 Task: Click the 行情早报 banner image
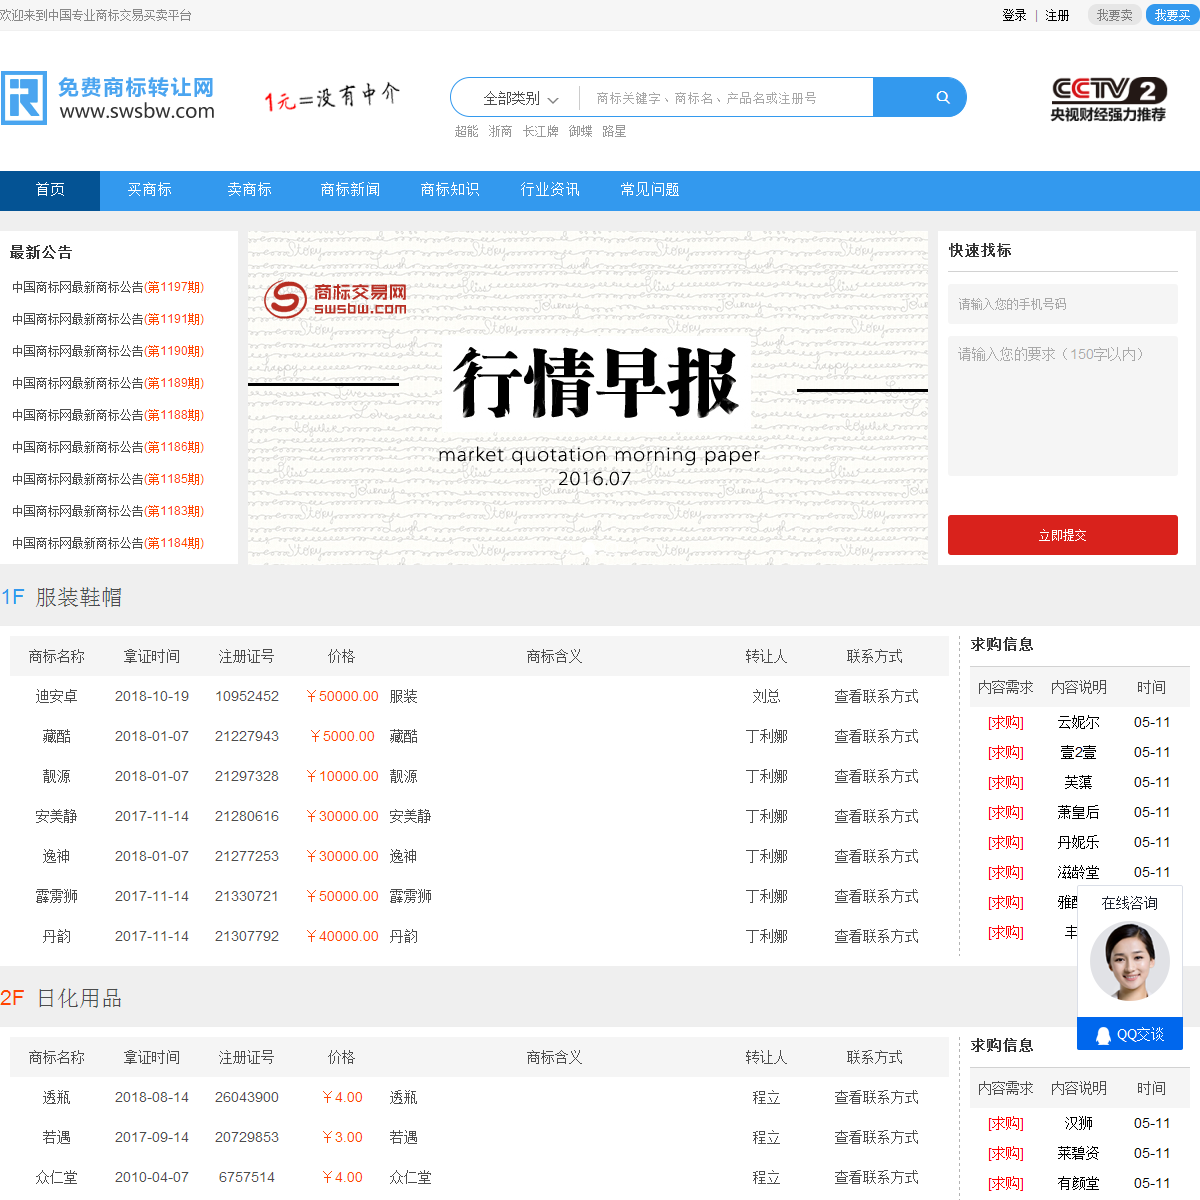pos(588,398)
